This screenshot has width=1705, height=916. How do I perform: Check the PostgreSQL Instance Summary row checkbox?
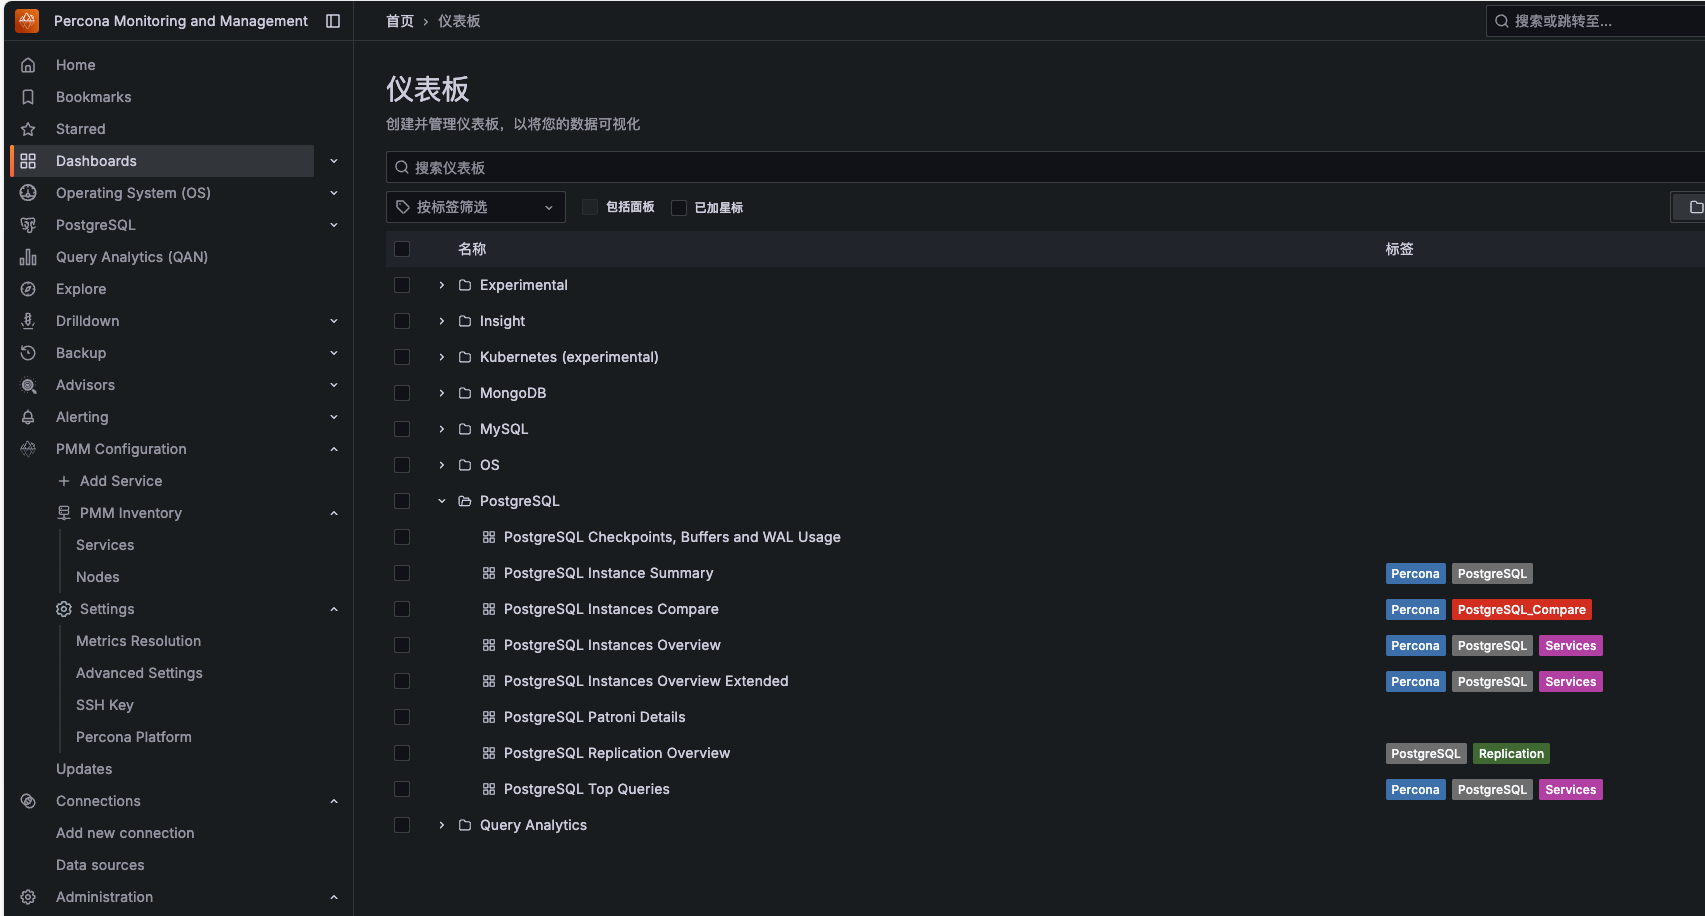[x=402, y=573]
